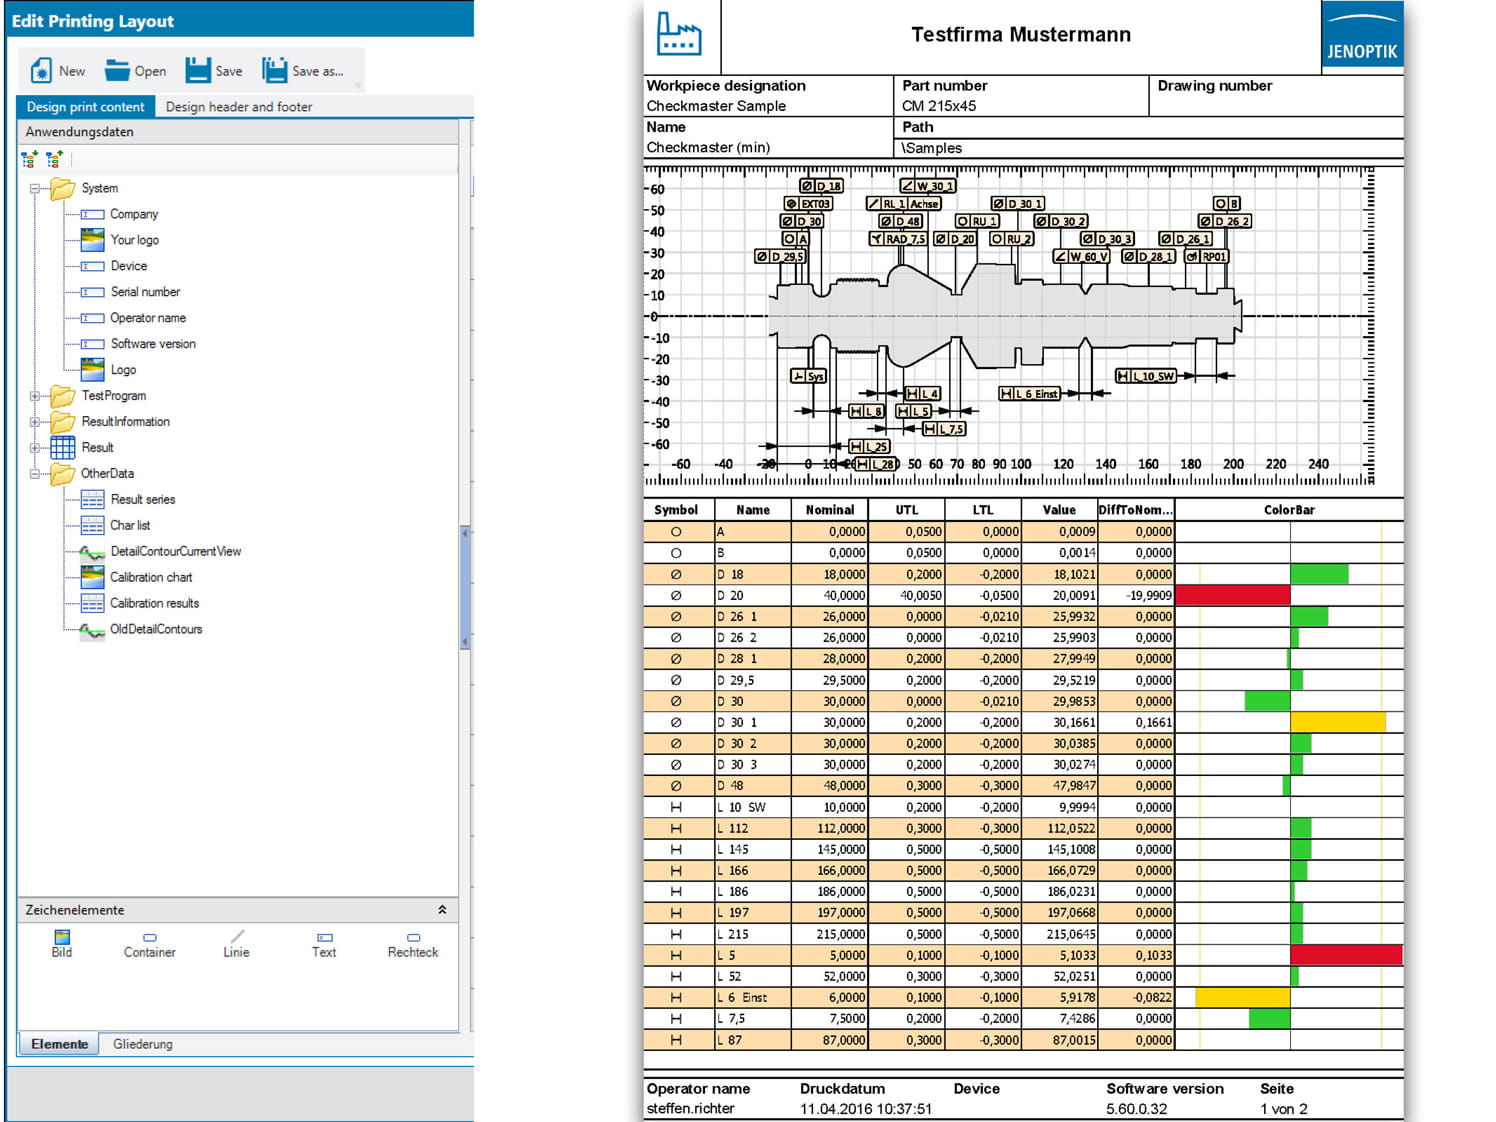Expand the TestProgram tree node
This screenshot has height=1122, width=1496.
(35, 396)
